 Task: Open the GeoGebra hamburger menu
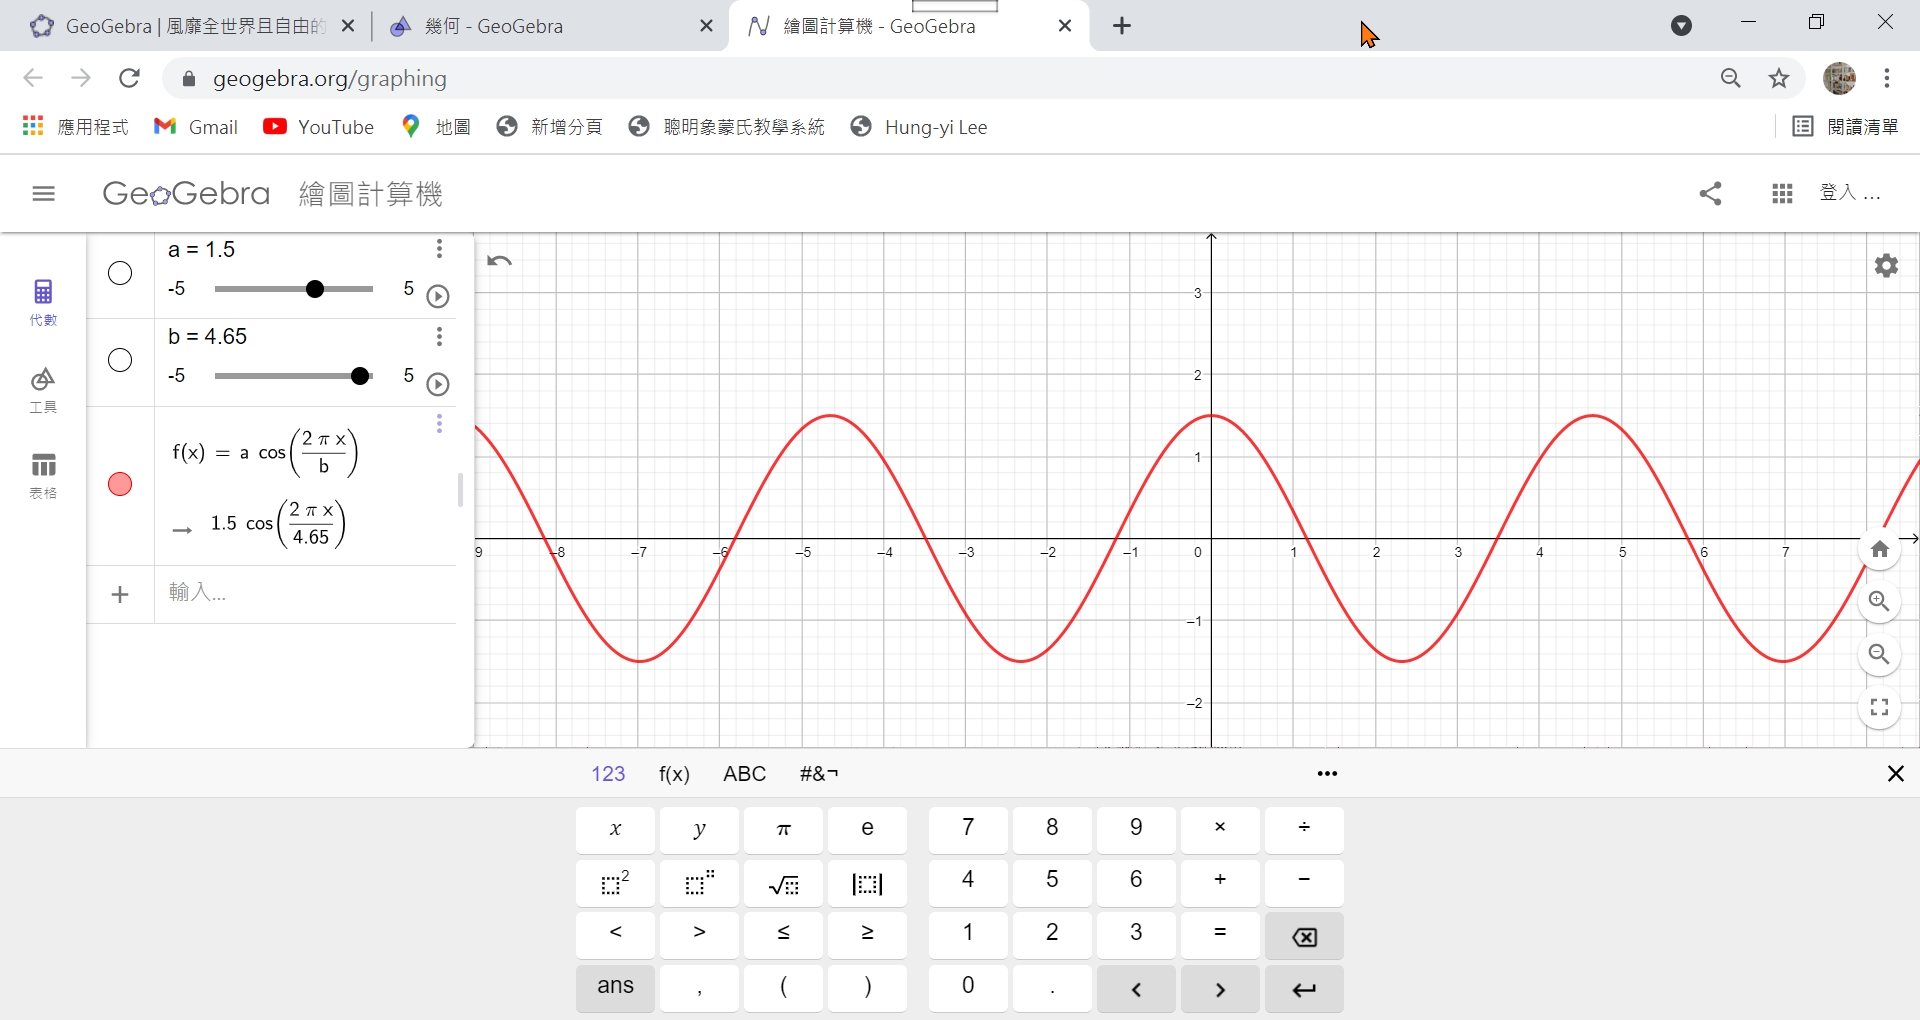point(43,193)
